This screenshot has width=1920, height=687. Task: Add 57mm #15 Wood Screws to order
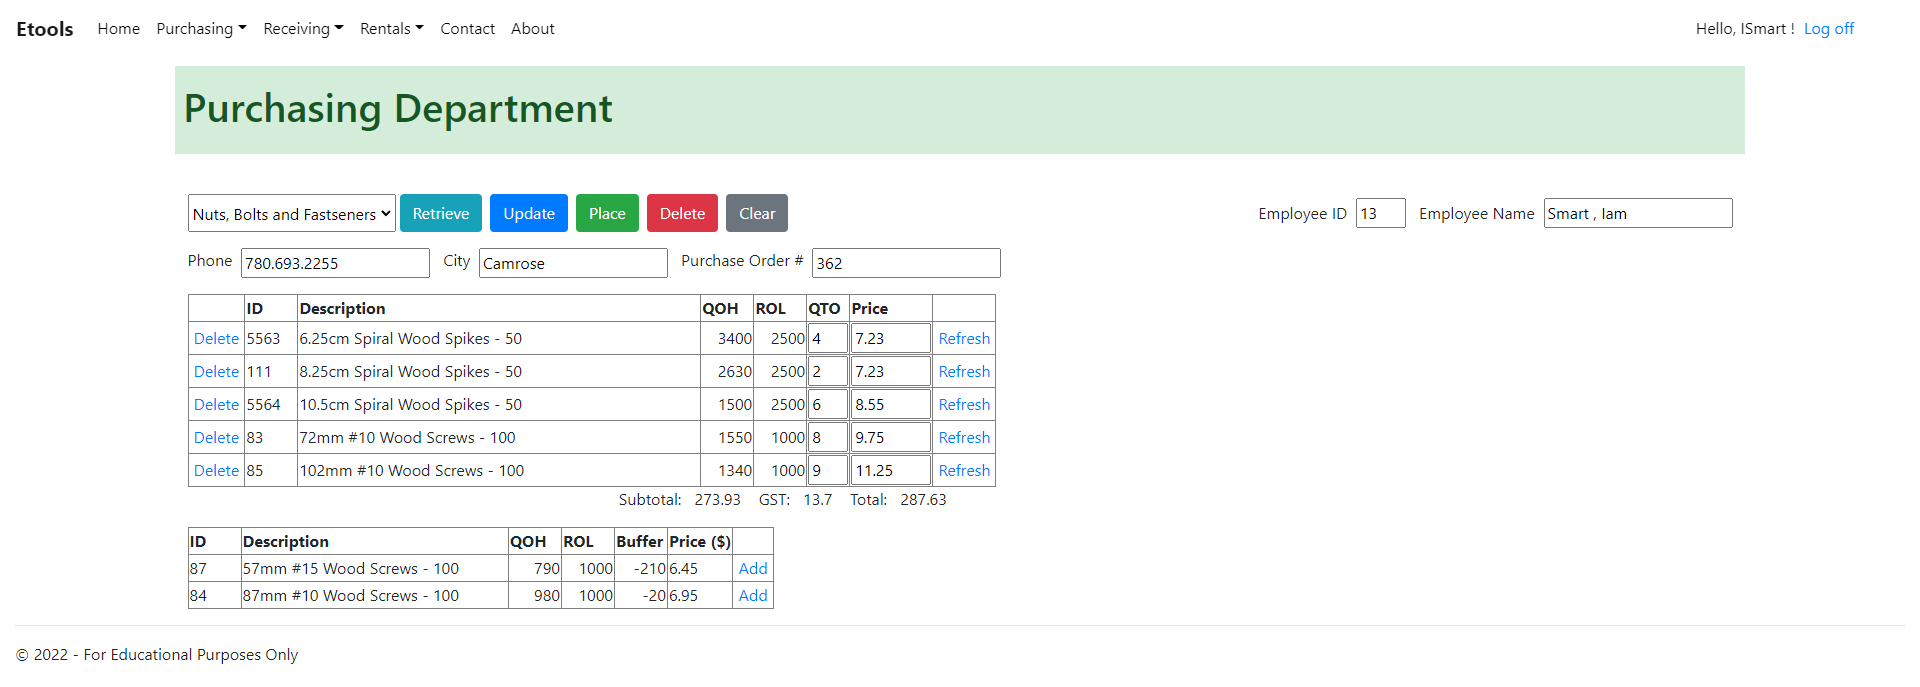tap(752, 569)
